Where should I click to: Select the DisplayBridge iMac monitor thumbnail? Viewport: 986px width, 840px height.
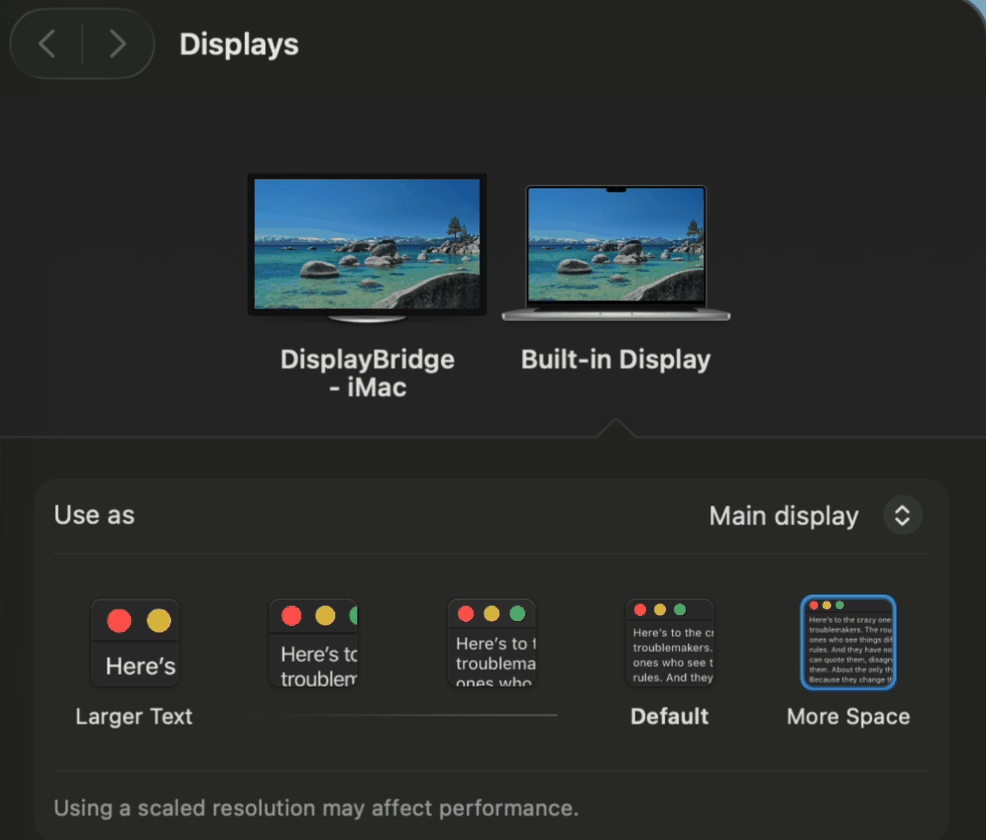point(367,248)
